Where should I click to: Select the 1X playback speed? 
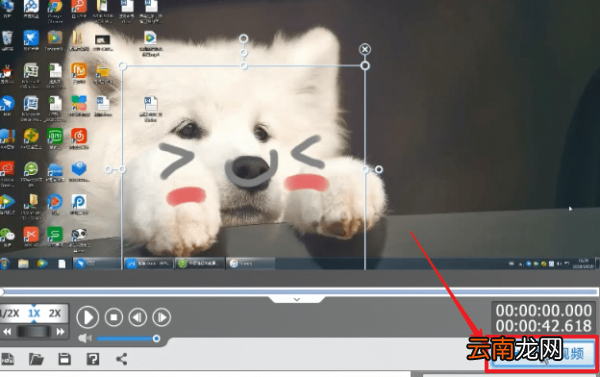point(34,313)
